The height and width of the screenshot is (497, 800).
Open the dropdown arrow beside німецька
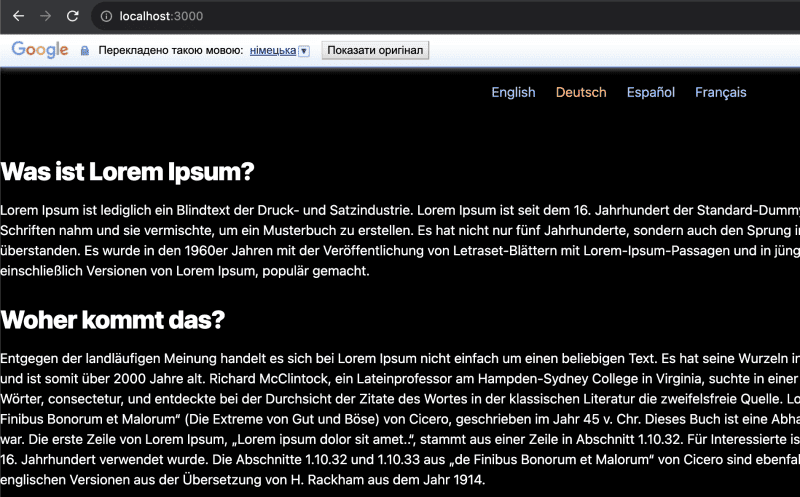[304, 51]
